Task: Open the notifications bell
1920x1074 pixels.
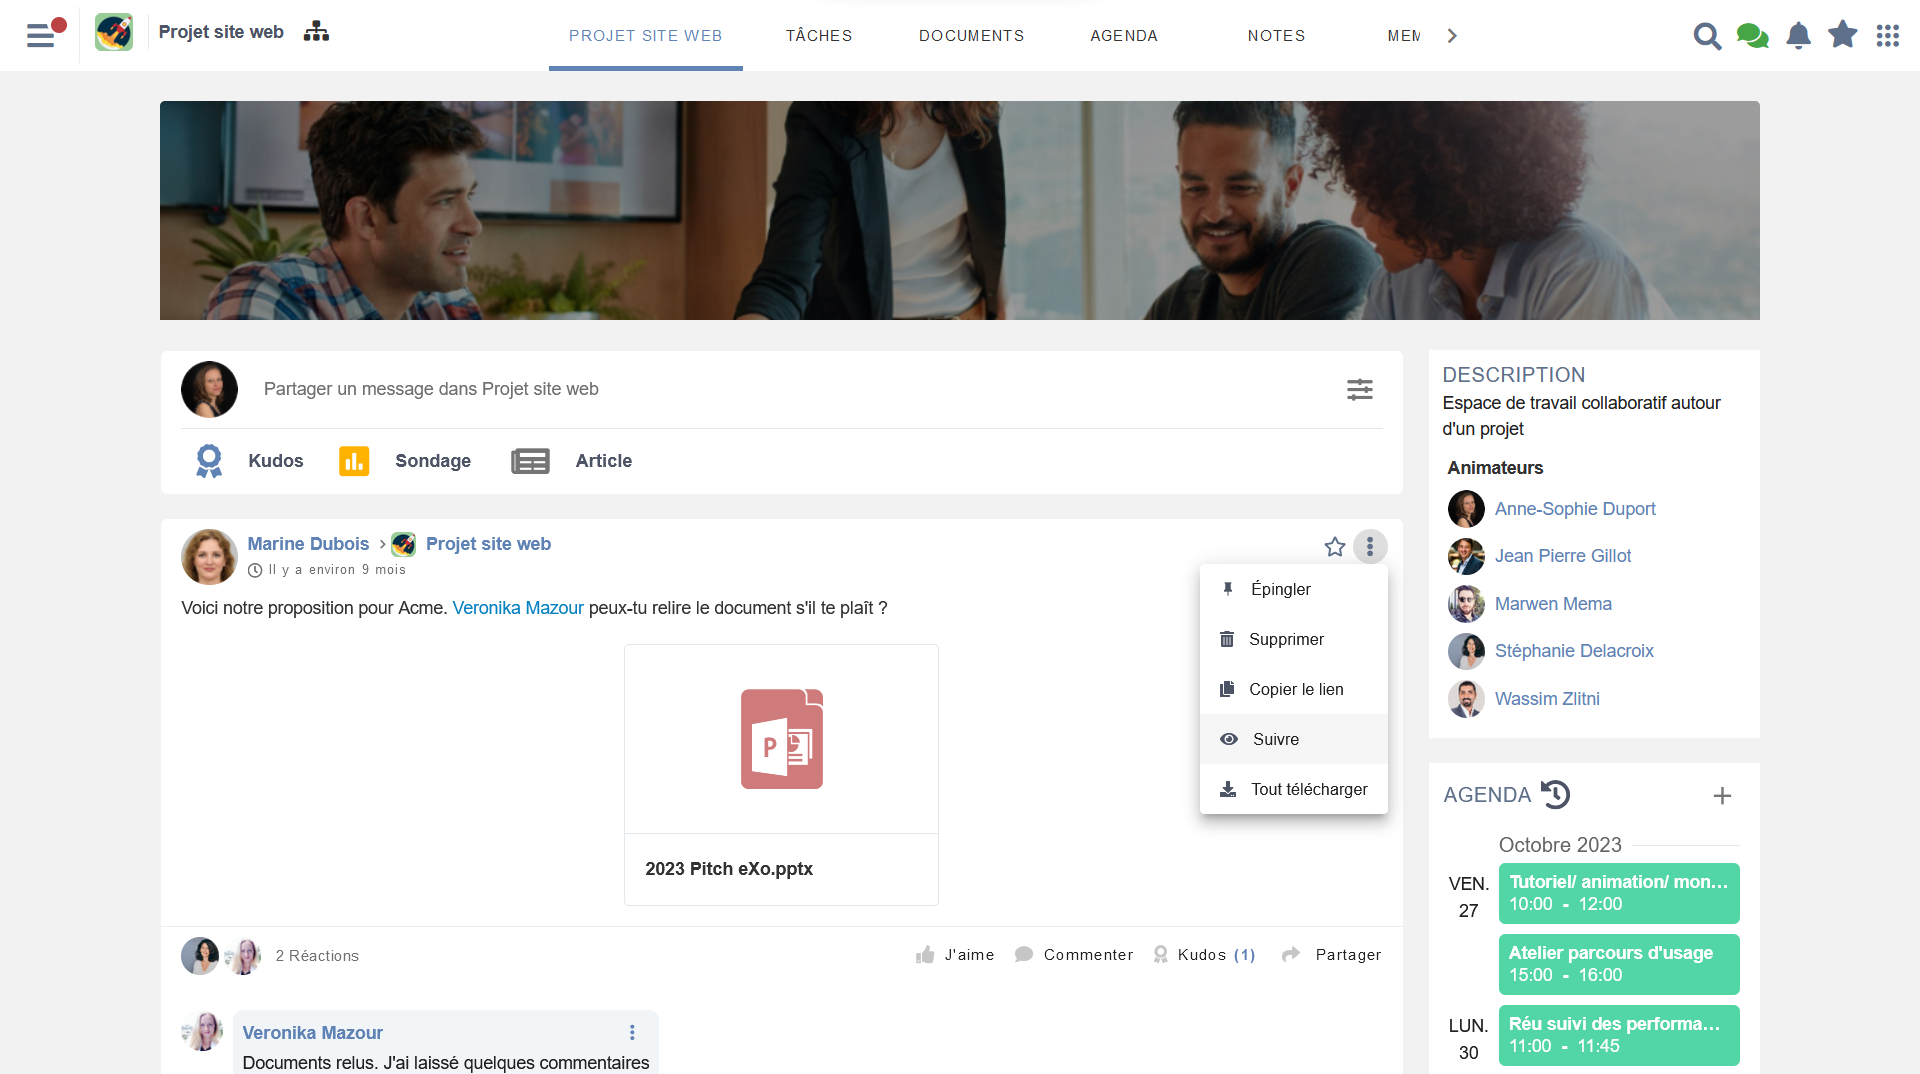Action: click(1798, 36)
